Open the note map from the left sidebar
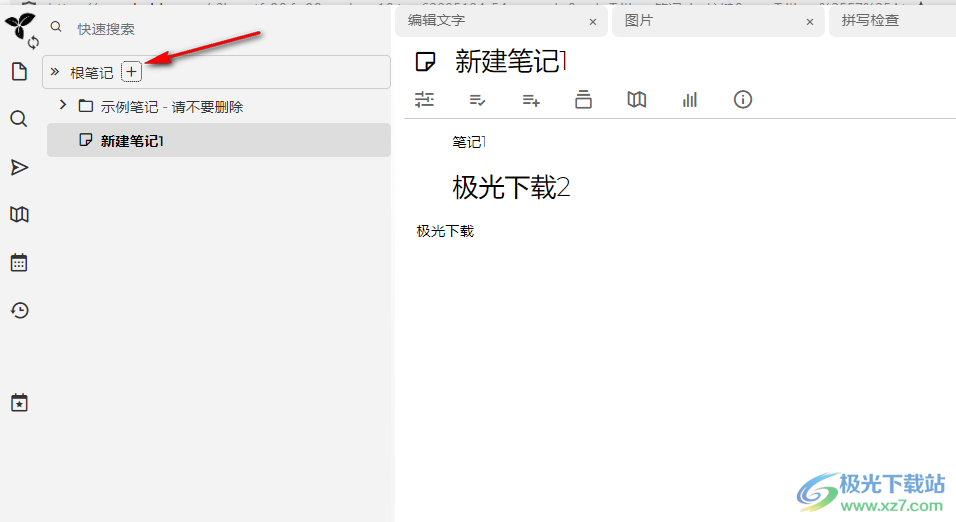The height and width of the screenshot is (522, 956). click(18, 214)
